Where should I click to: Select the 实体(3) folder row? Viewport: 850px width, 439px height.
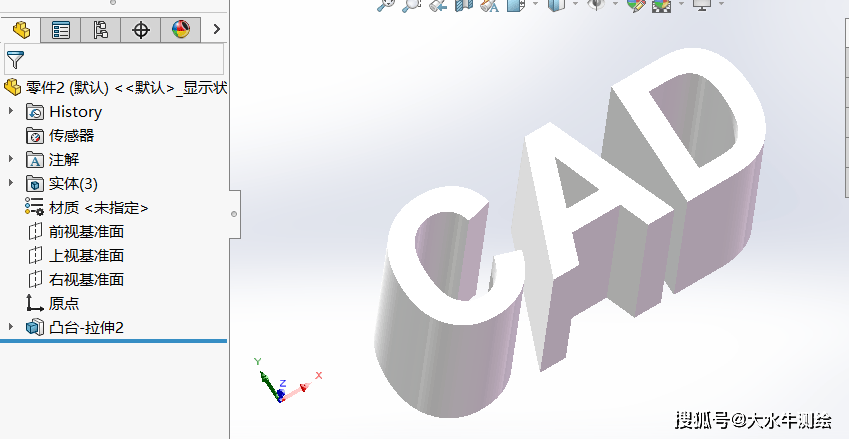coord(62,184)
